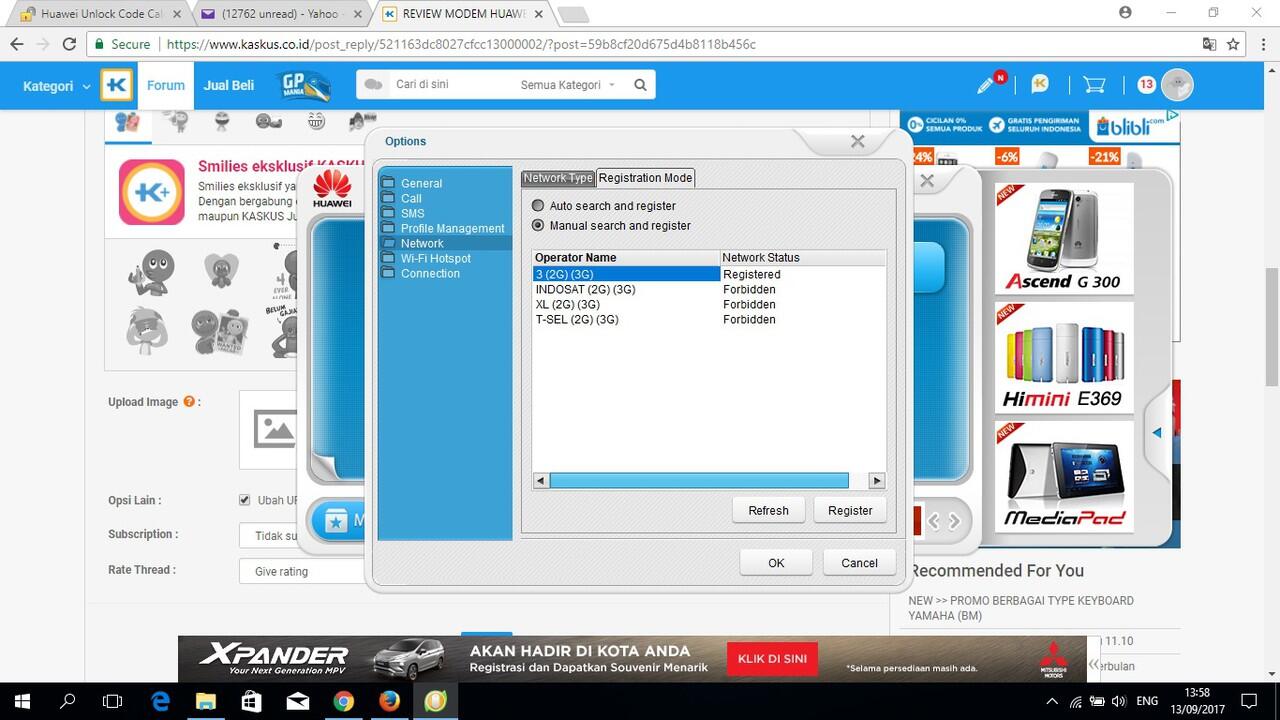1280x720 pixels.
Task: Click the Secure padlock in the address bar
Action: coord(100,44)
